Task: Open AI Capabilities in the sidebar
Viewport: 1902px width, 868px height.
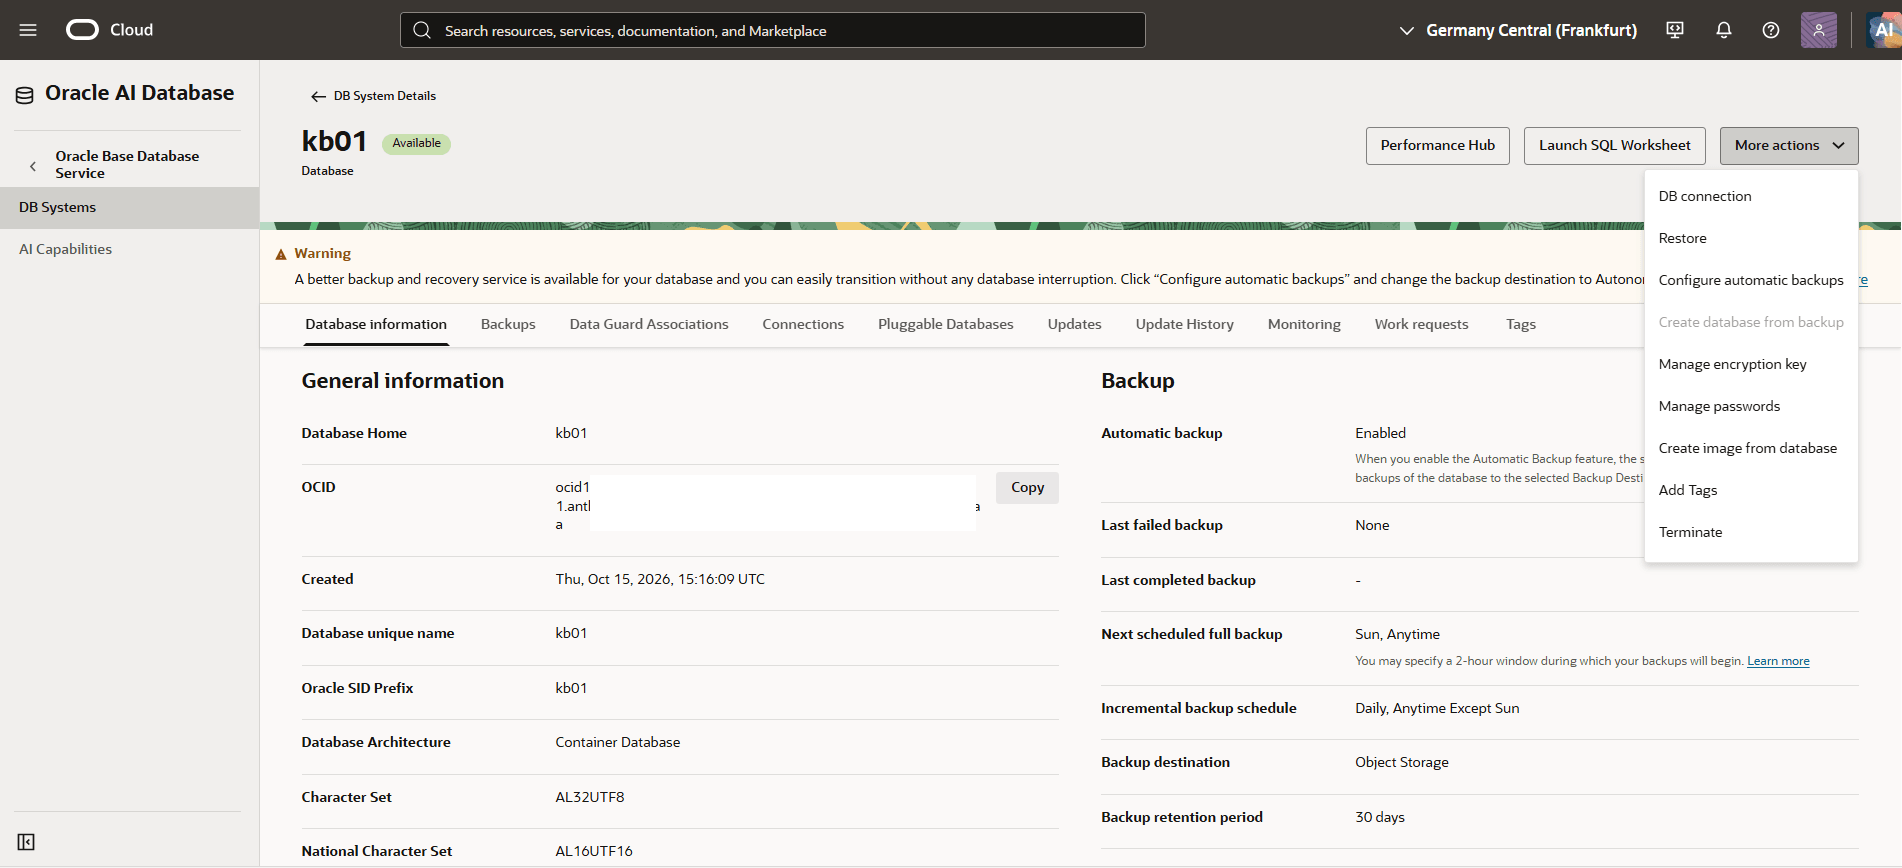Action: [130, 250]
